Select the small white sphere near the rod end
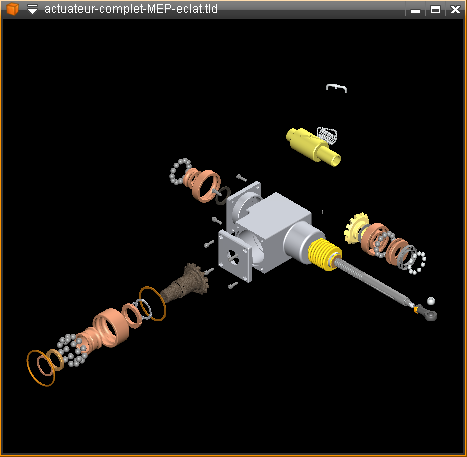The height and width of the screenshot is (457, 467). [431, 301]
